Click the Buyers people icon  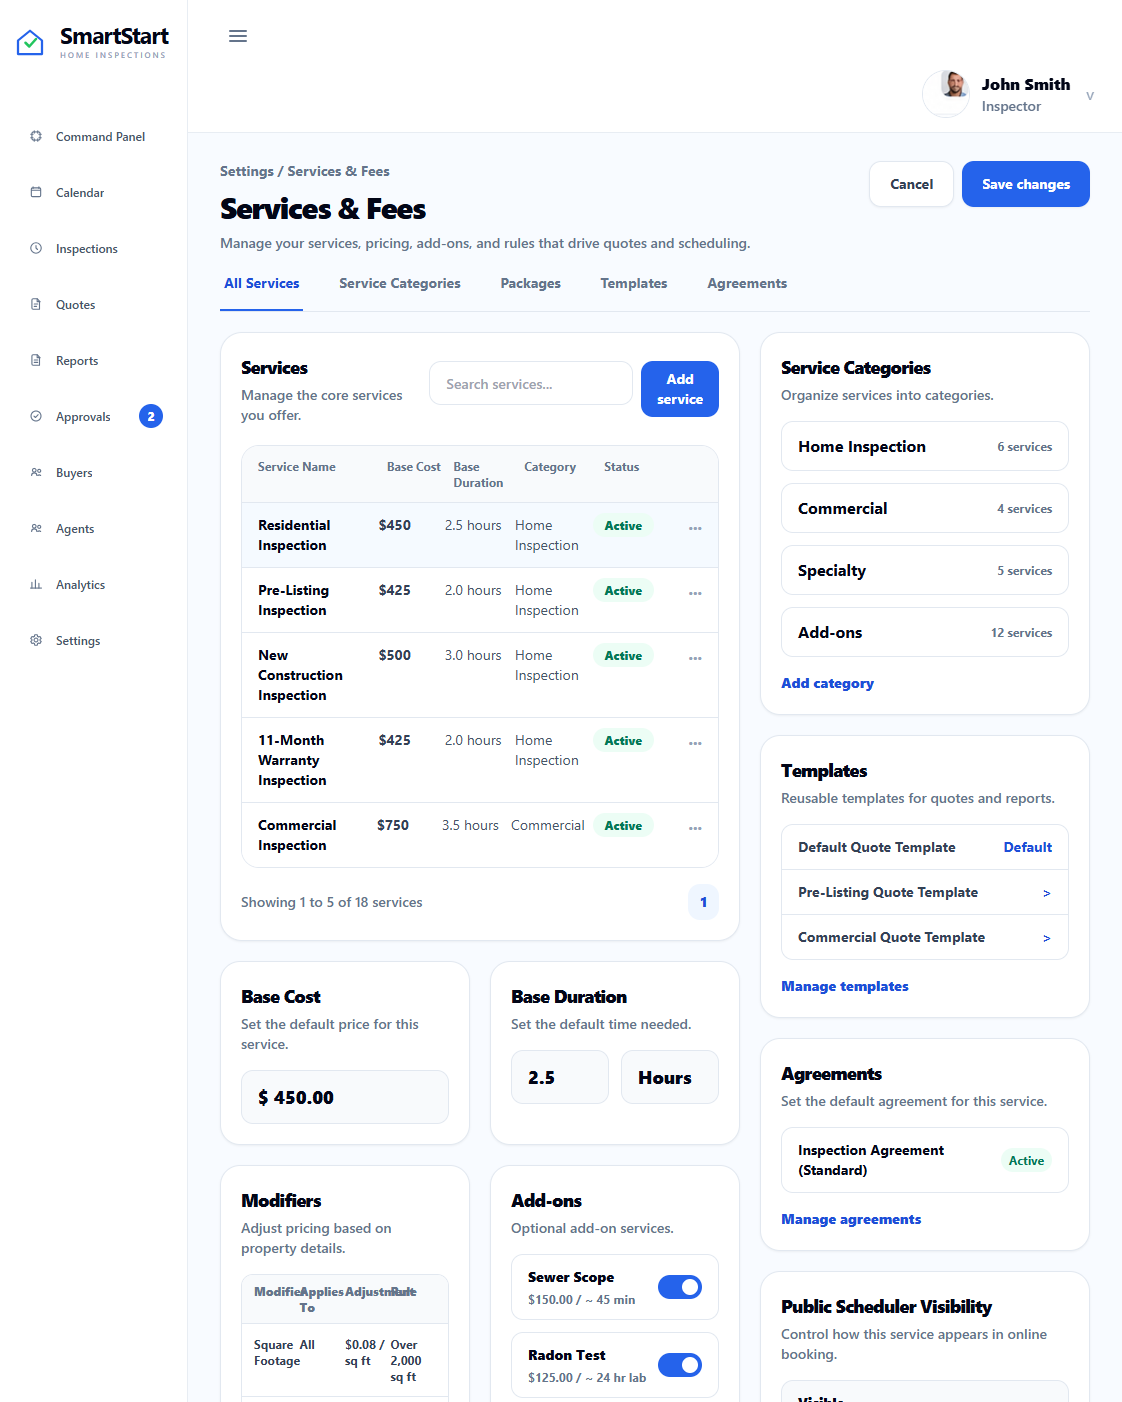pyautogui.click(x=36, y=472)
